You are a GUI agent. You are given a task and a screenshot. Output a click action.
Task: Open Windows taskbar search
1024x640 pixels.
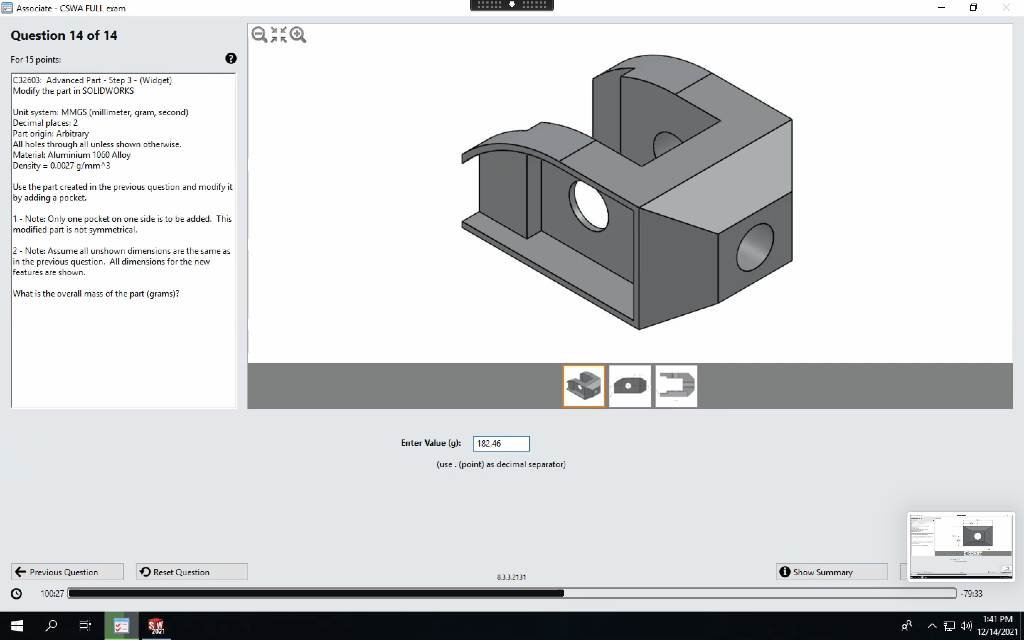[51, 626]
